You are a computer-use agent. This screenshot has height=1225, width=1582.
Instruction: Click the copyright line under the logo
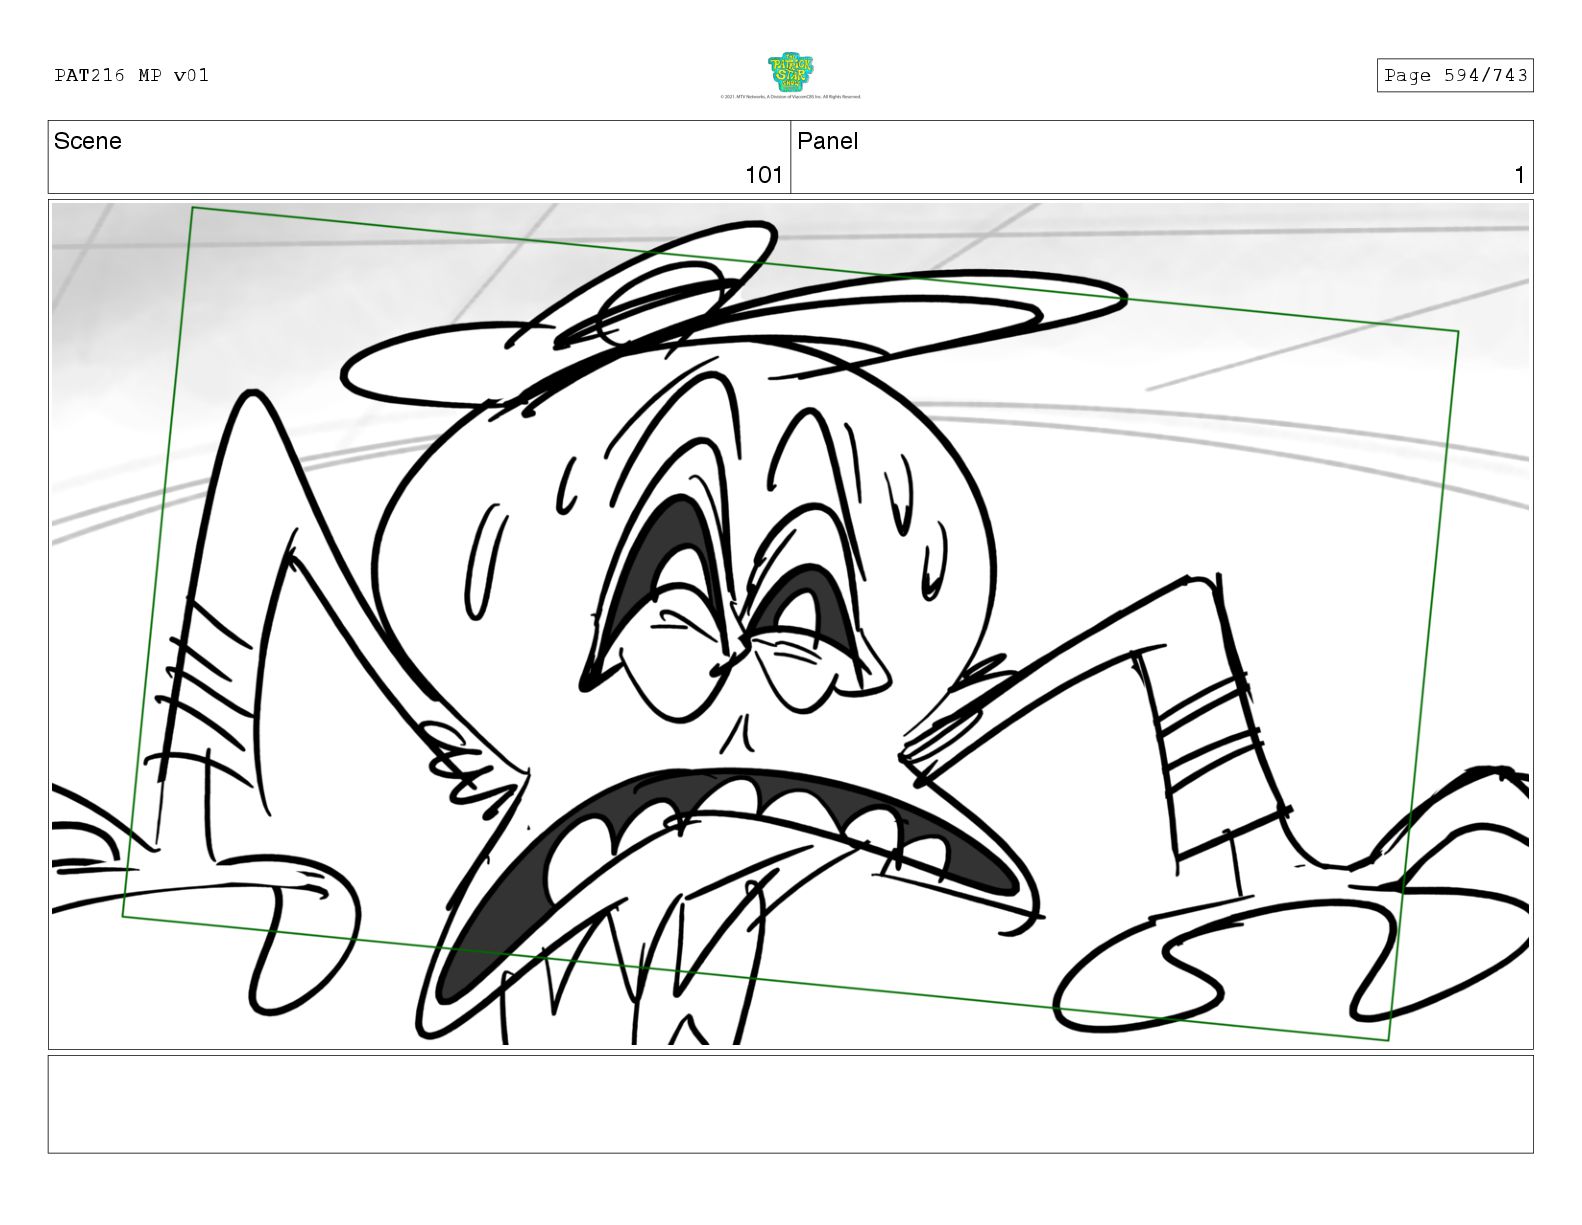coord(790,97)
